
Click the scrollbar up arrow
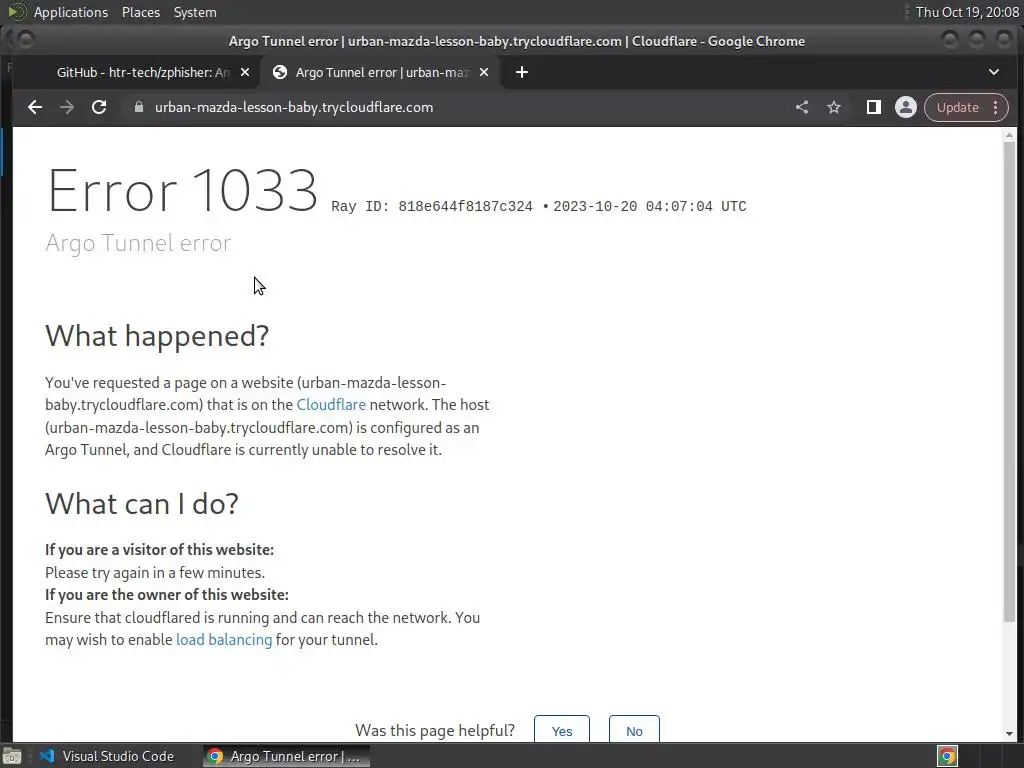[1010, 135]
